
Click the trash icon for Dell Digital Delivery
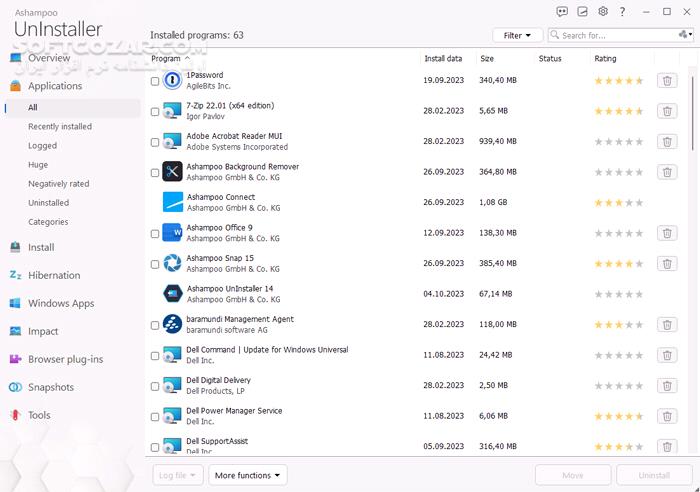667,386
